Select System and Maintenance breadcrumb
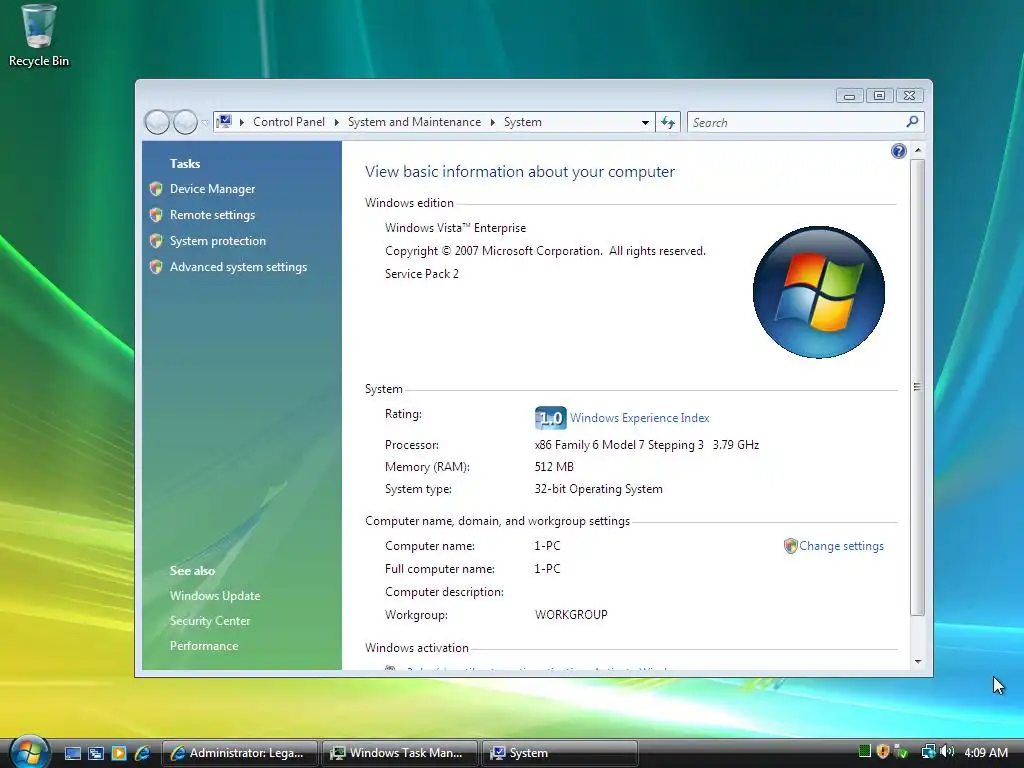 414,122
